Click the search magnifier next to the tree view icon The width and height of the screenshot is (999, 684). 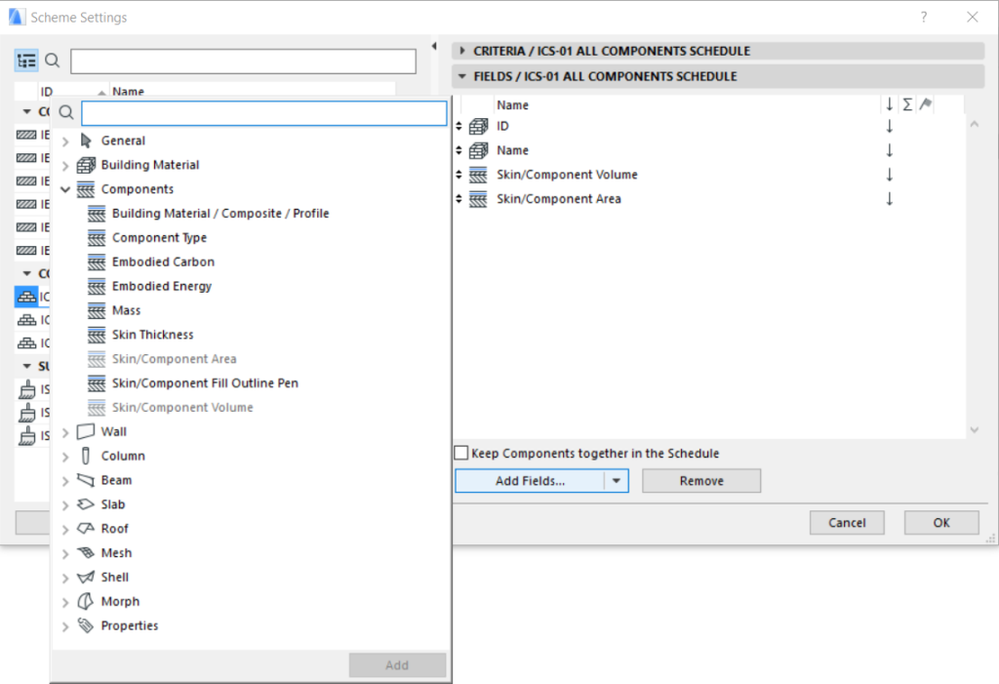52,61
